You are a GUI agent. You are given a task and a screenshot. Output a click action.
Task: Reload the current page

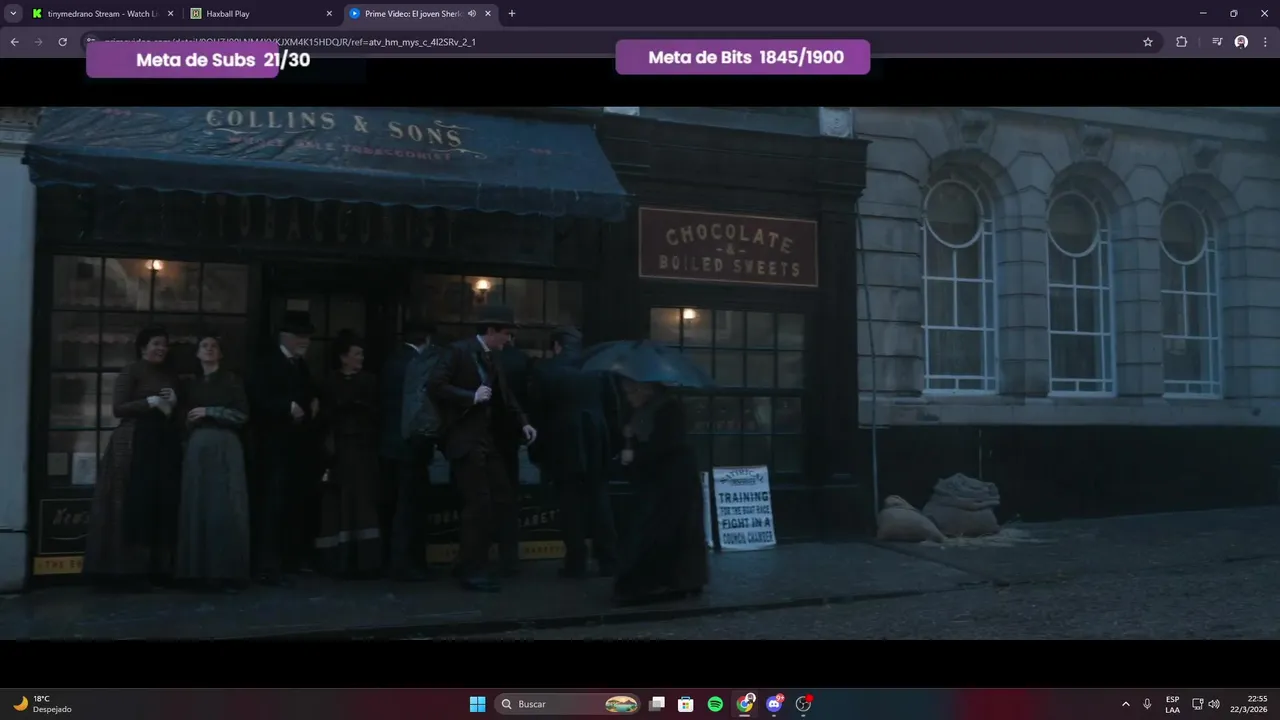tap(62, 42)
